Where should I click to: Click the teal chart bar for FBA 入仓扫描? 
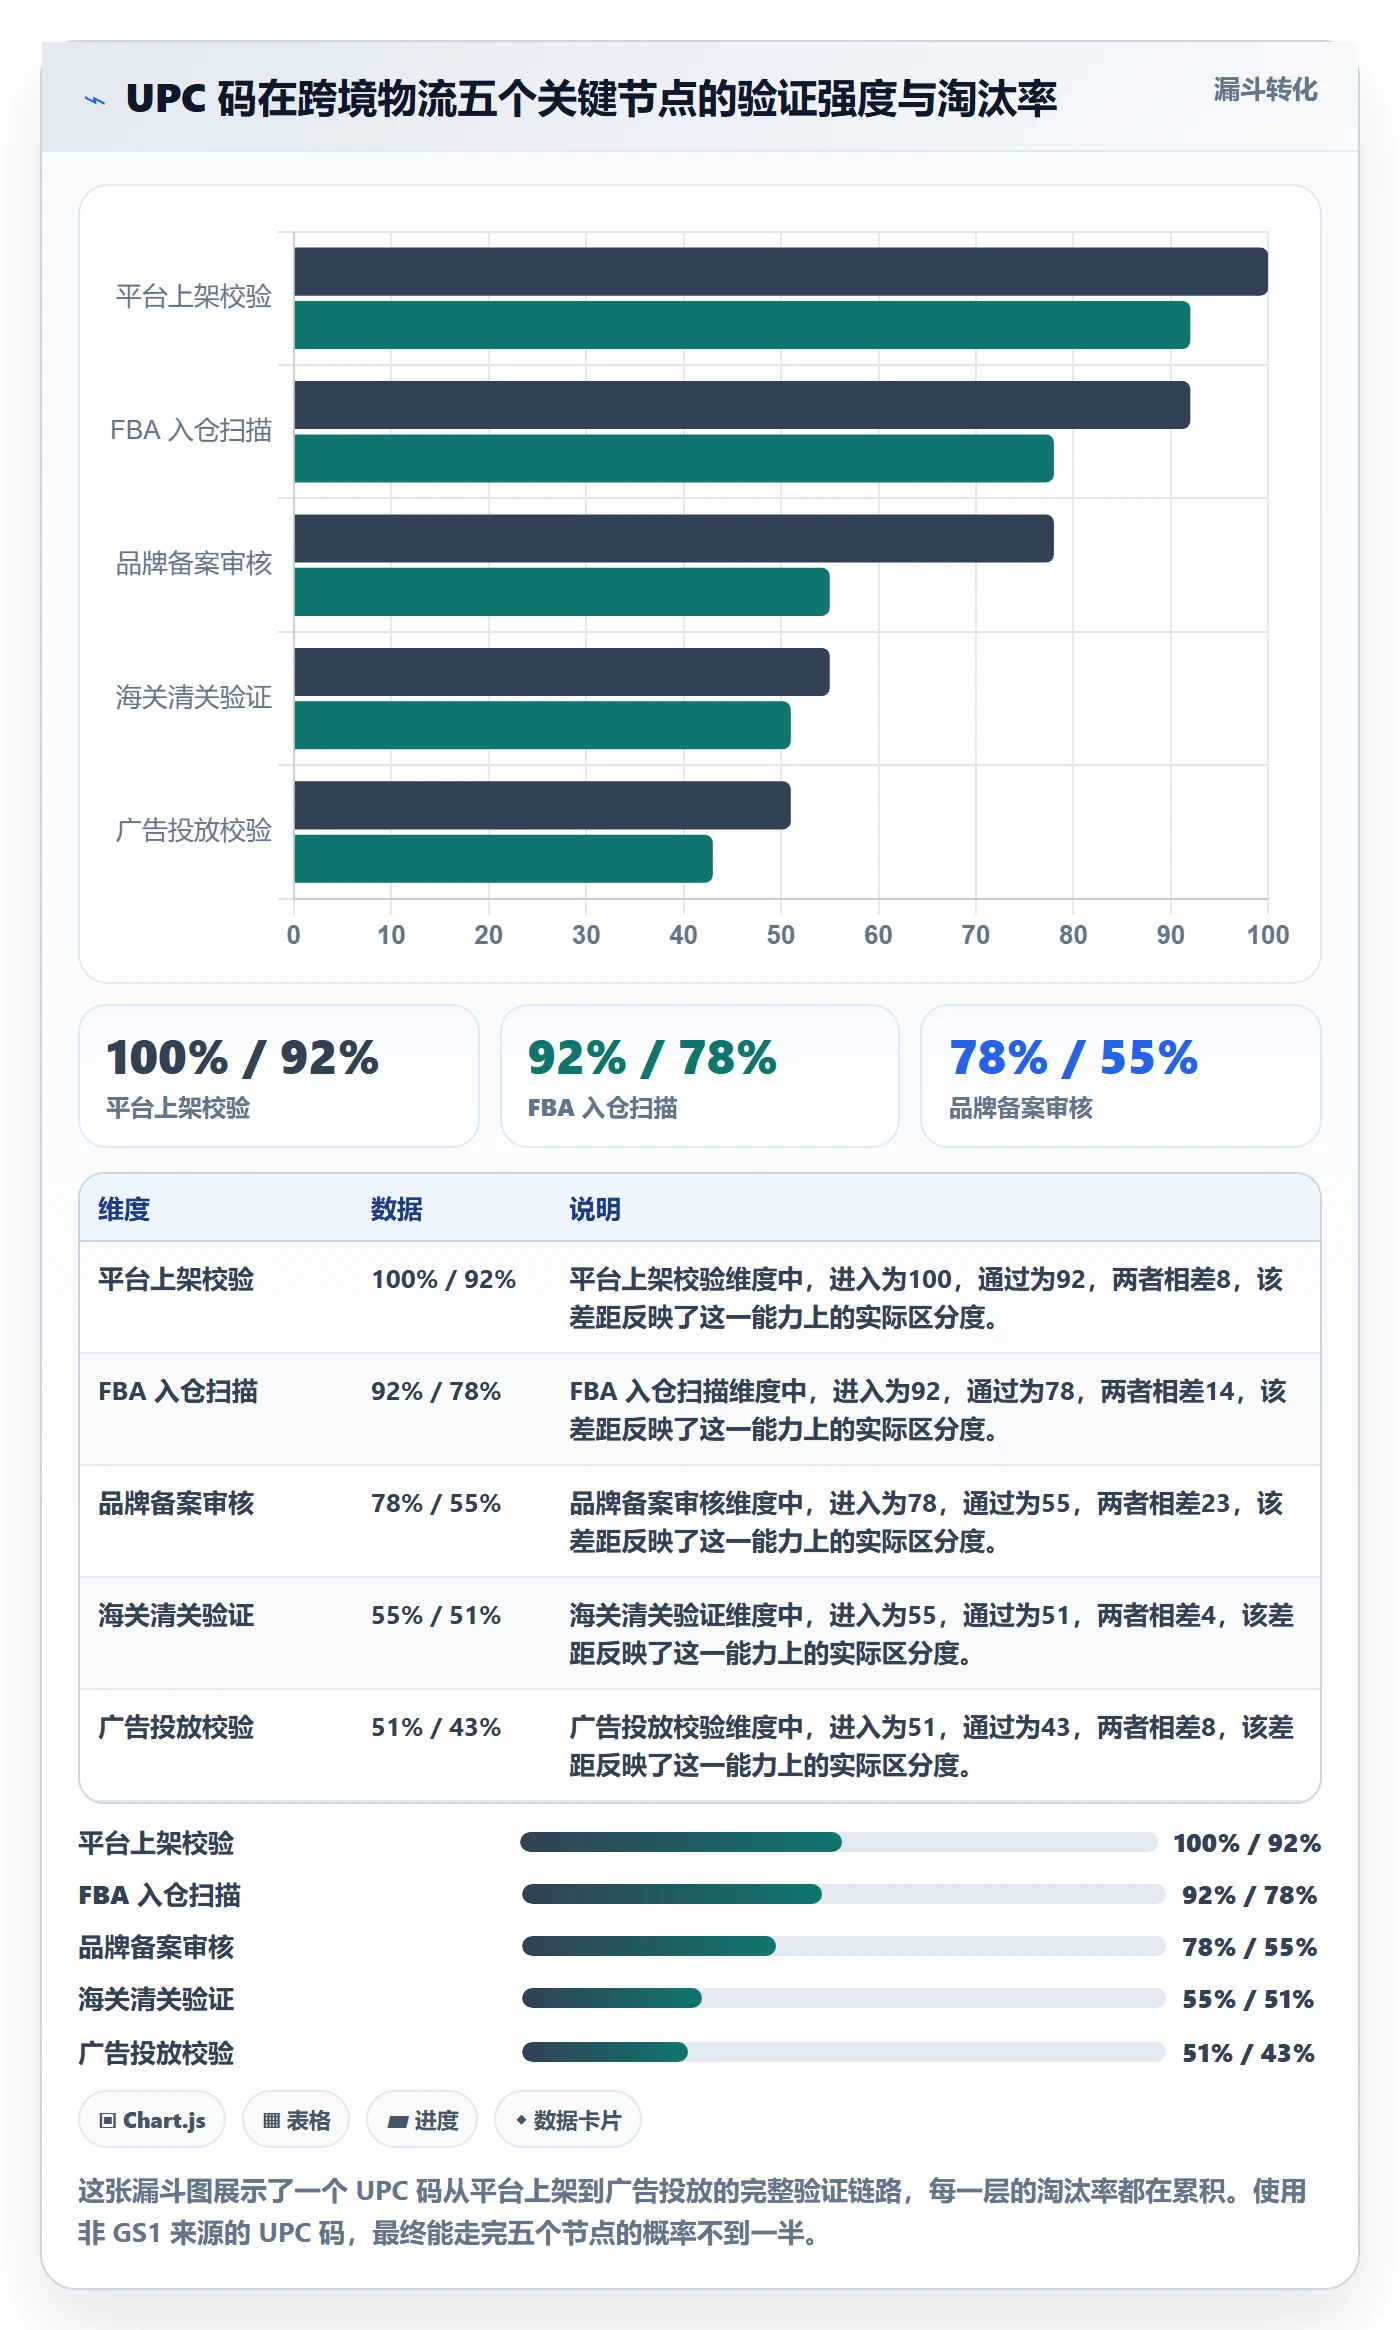[674, 458]
